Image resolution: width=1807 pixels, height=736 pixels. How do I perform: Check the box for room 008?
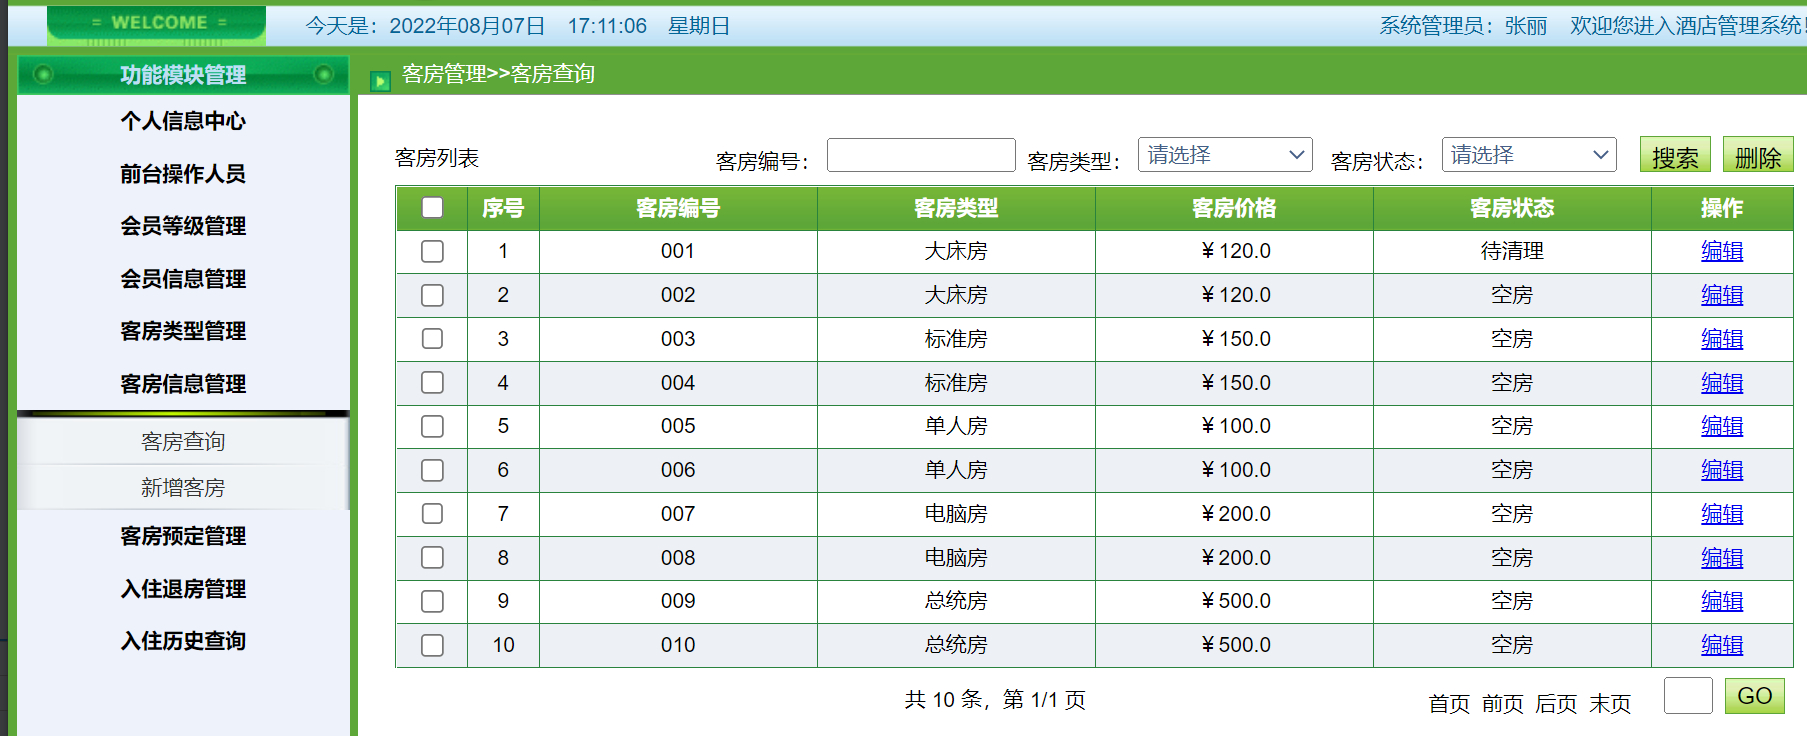click(x=432, y=557)
